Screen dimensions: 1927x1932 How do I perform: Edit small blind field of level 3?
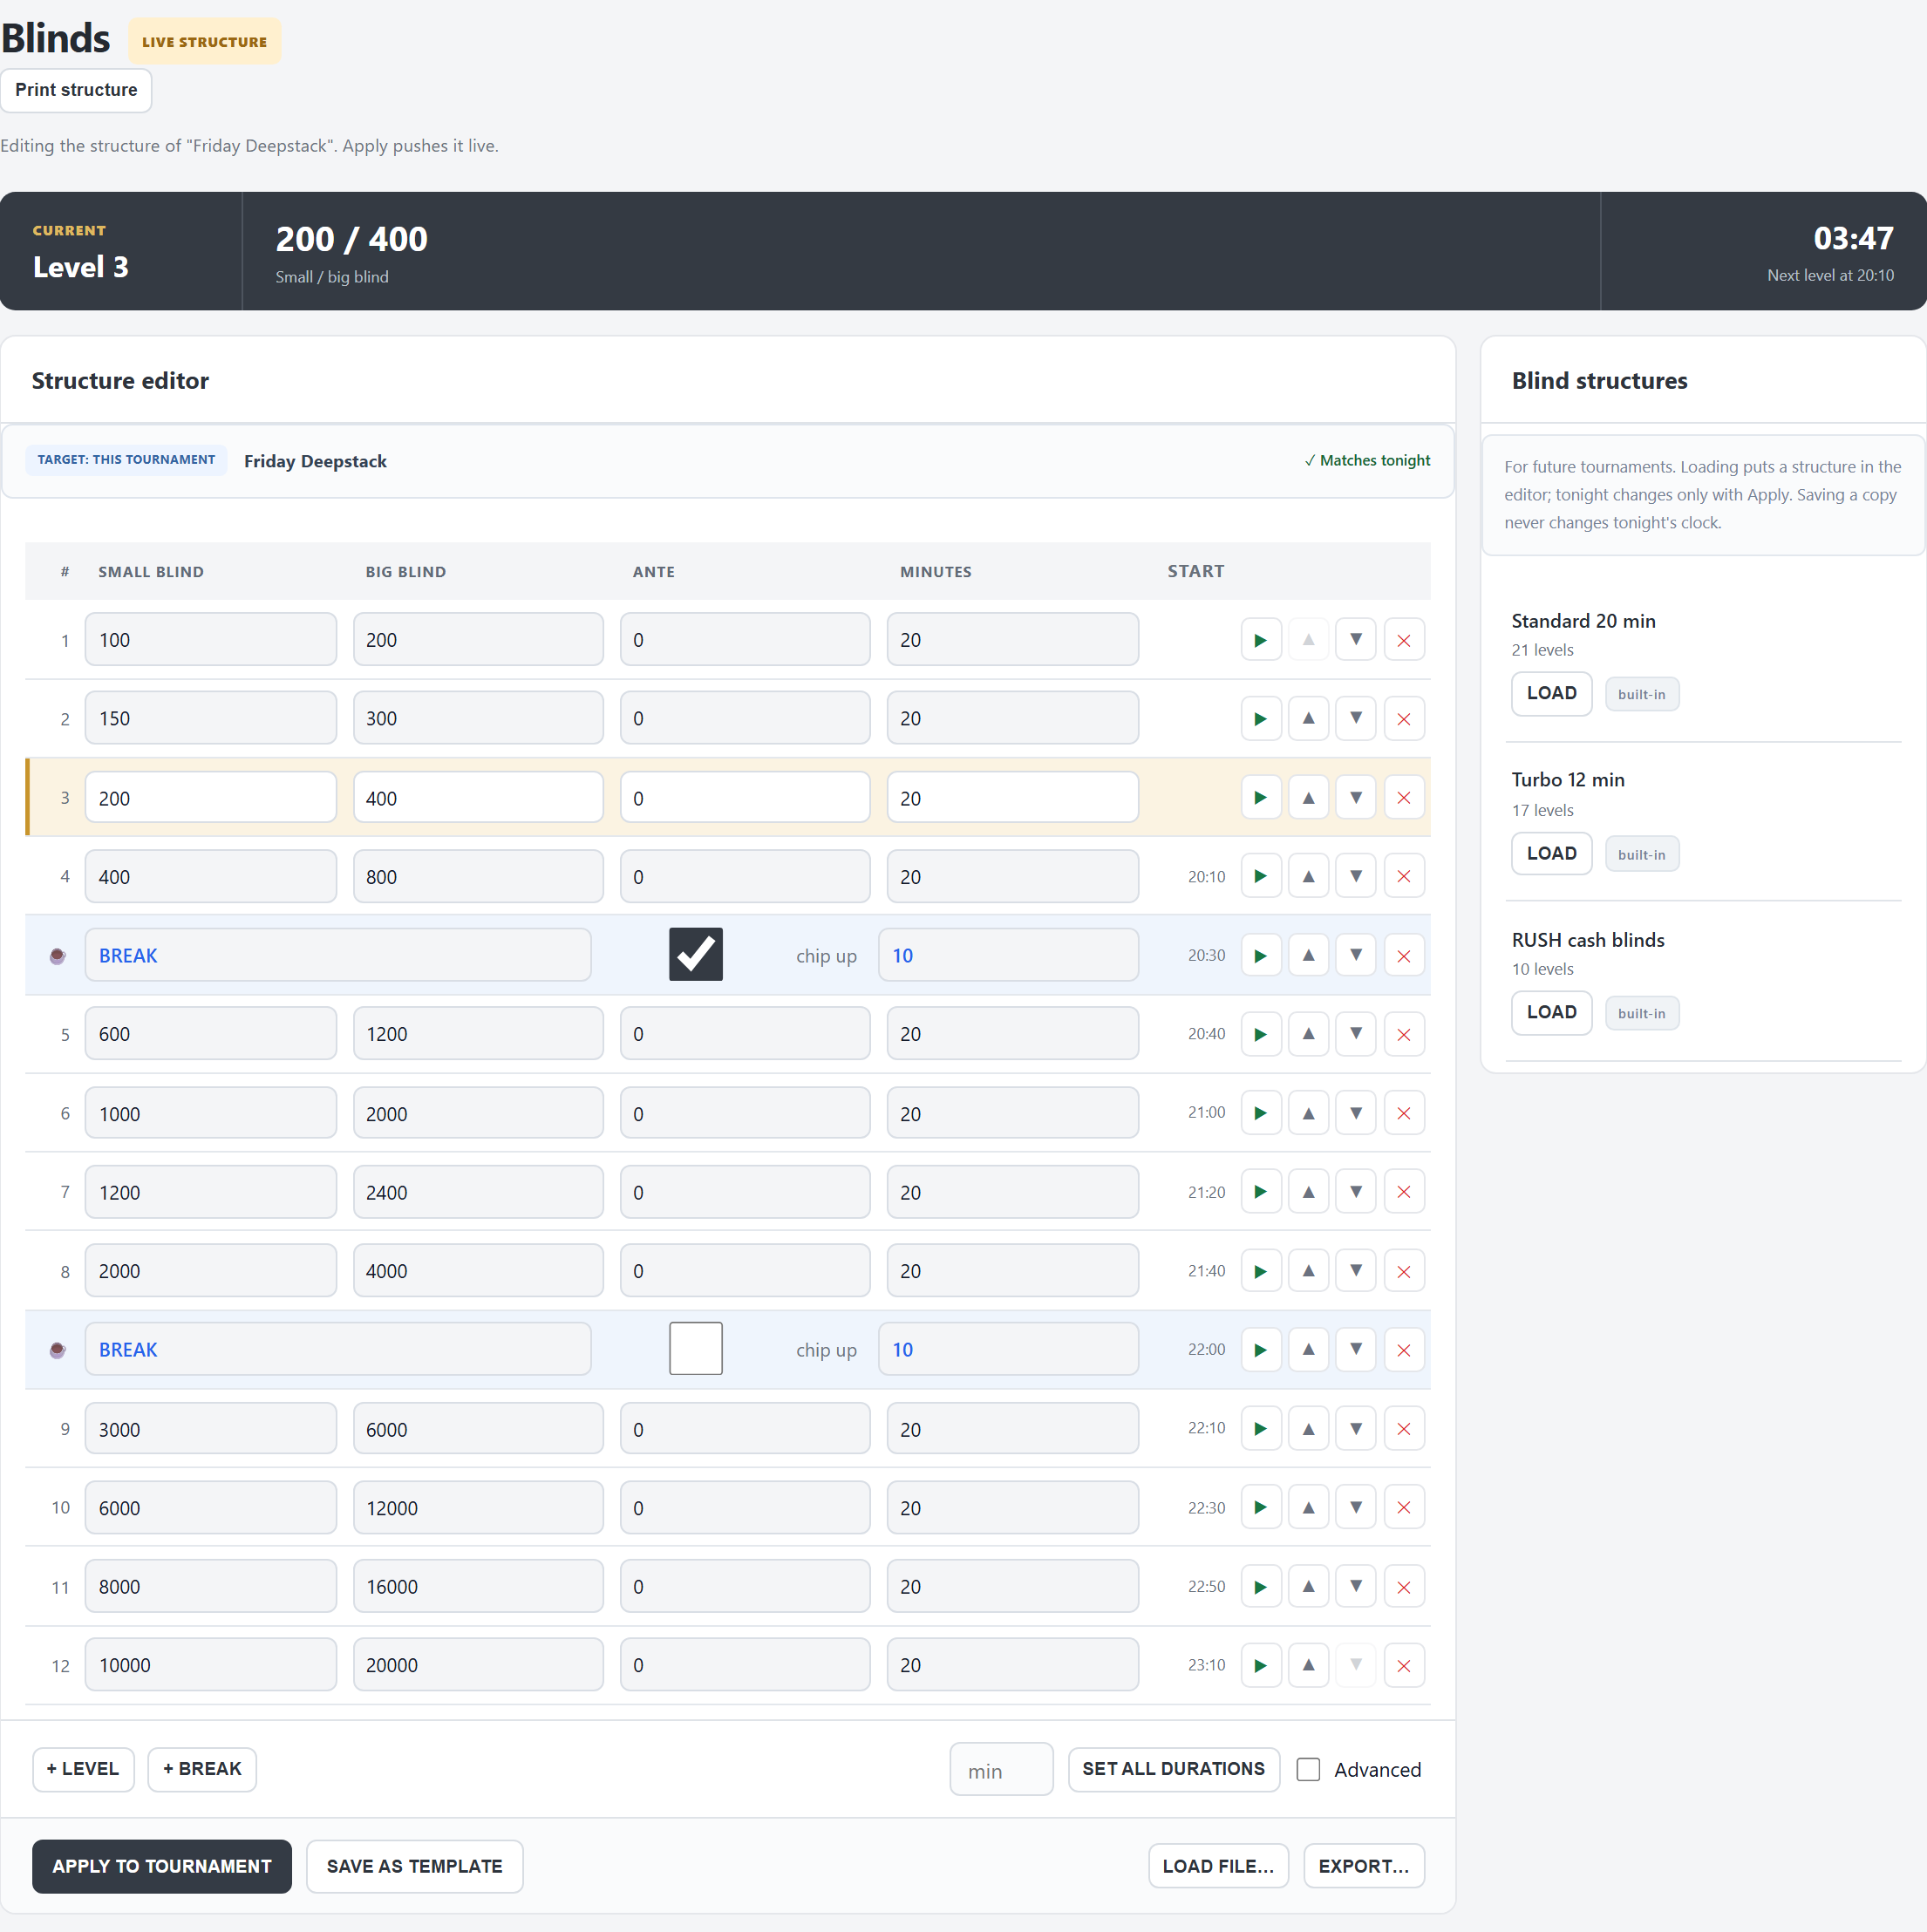(210, 798)
